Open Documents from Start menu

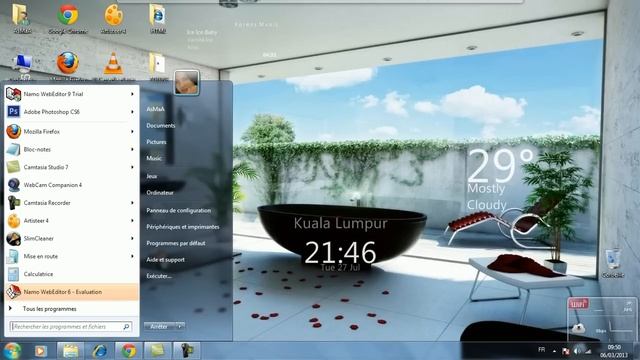pyautogui.click(x=161, y=126)
